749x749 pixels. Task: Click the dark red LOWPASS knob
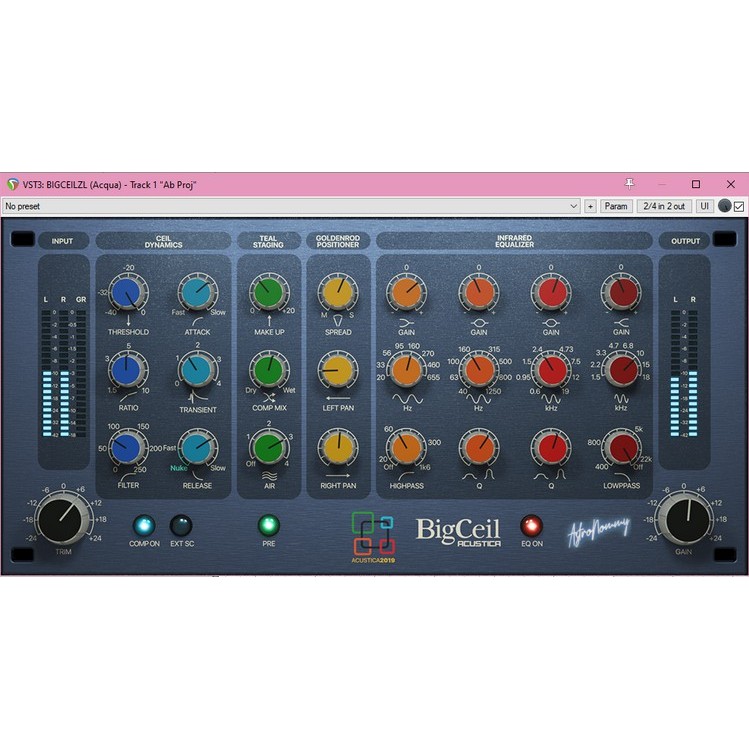coord(621,448)
